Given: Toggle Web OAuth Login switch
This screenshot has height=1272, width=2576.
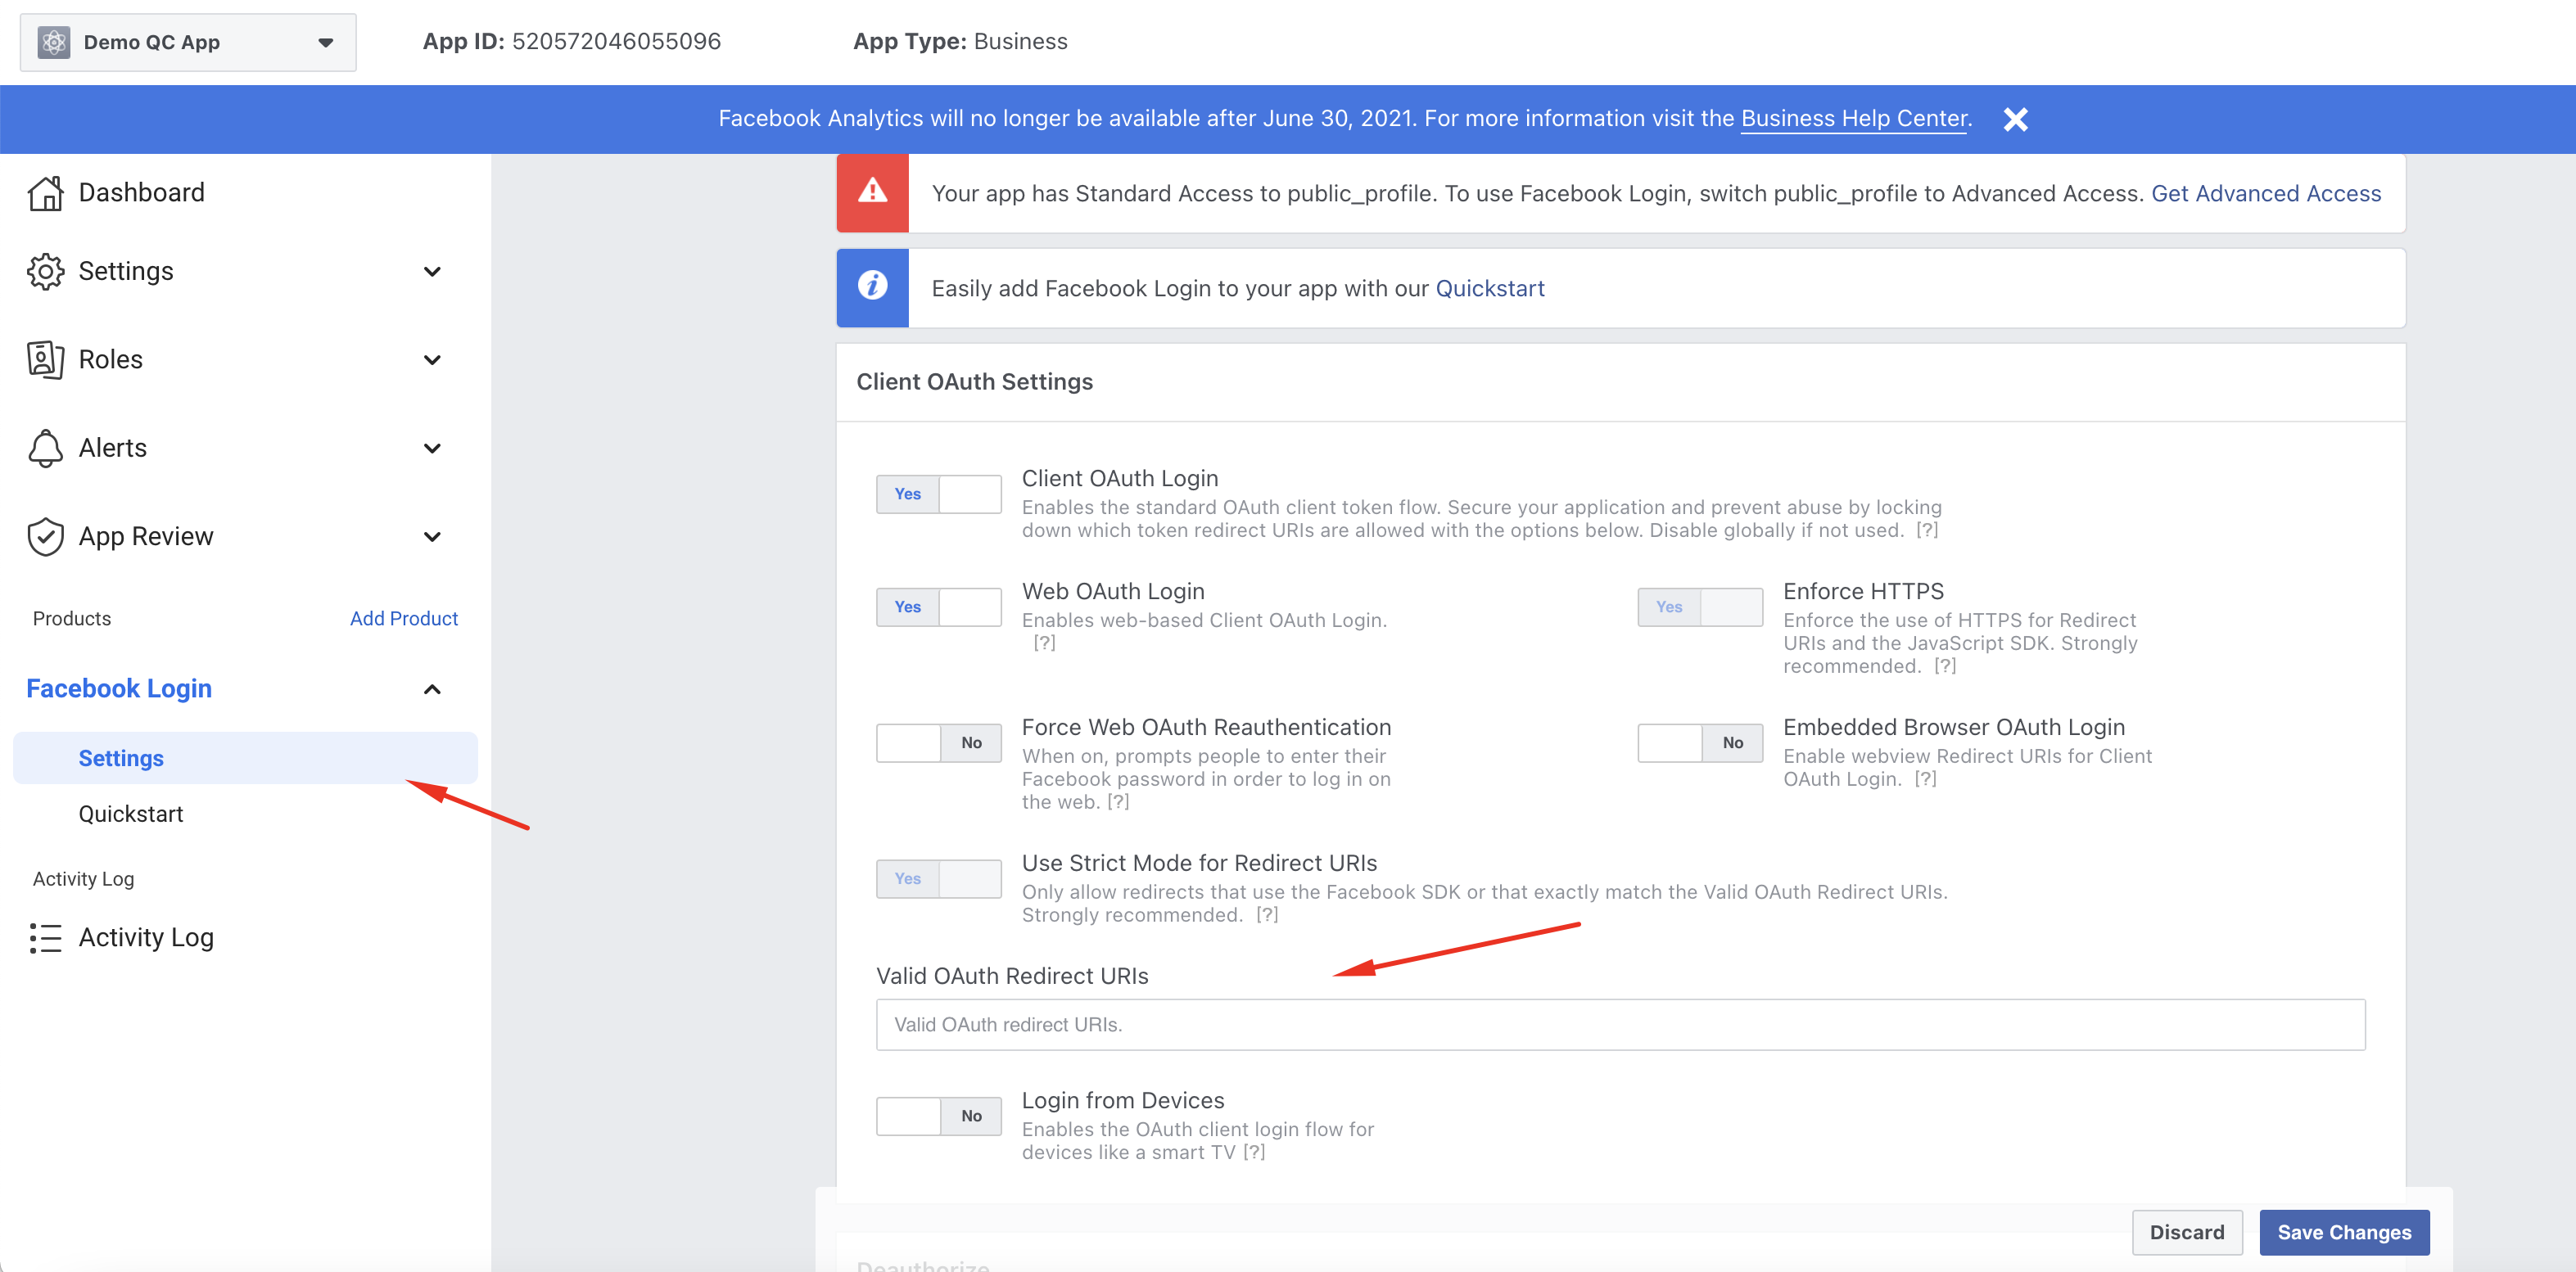Looking at the screenshot, I should (x=939, y=607).
